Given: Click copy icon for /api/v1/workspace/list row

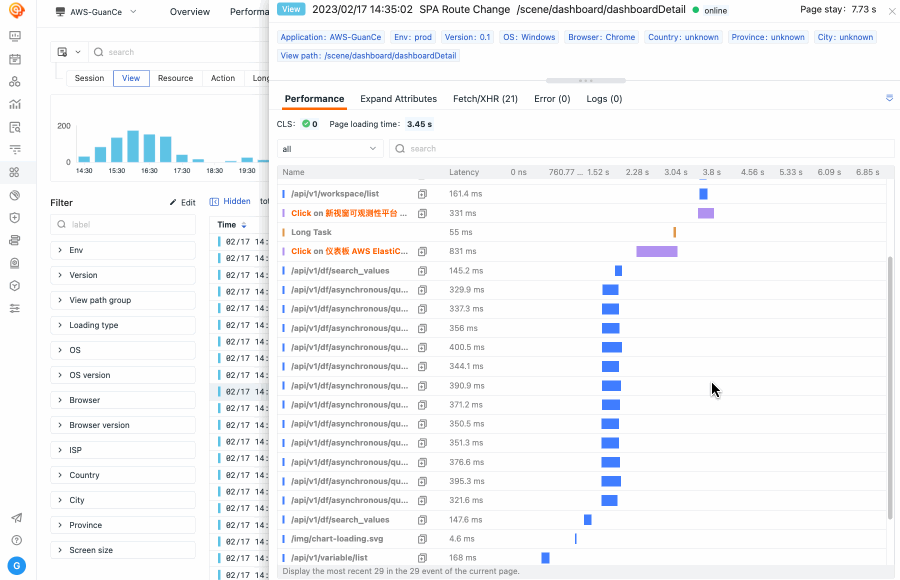Looking at the screenshot, I should point(422,194).
